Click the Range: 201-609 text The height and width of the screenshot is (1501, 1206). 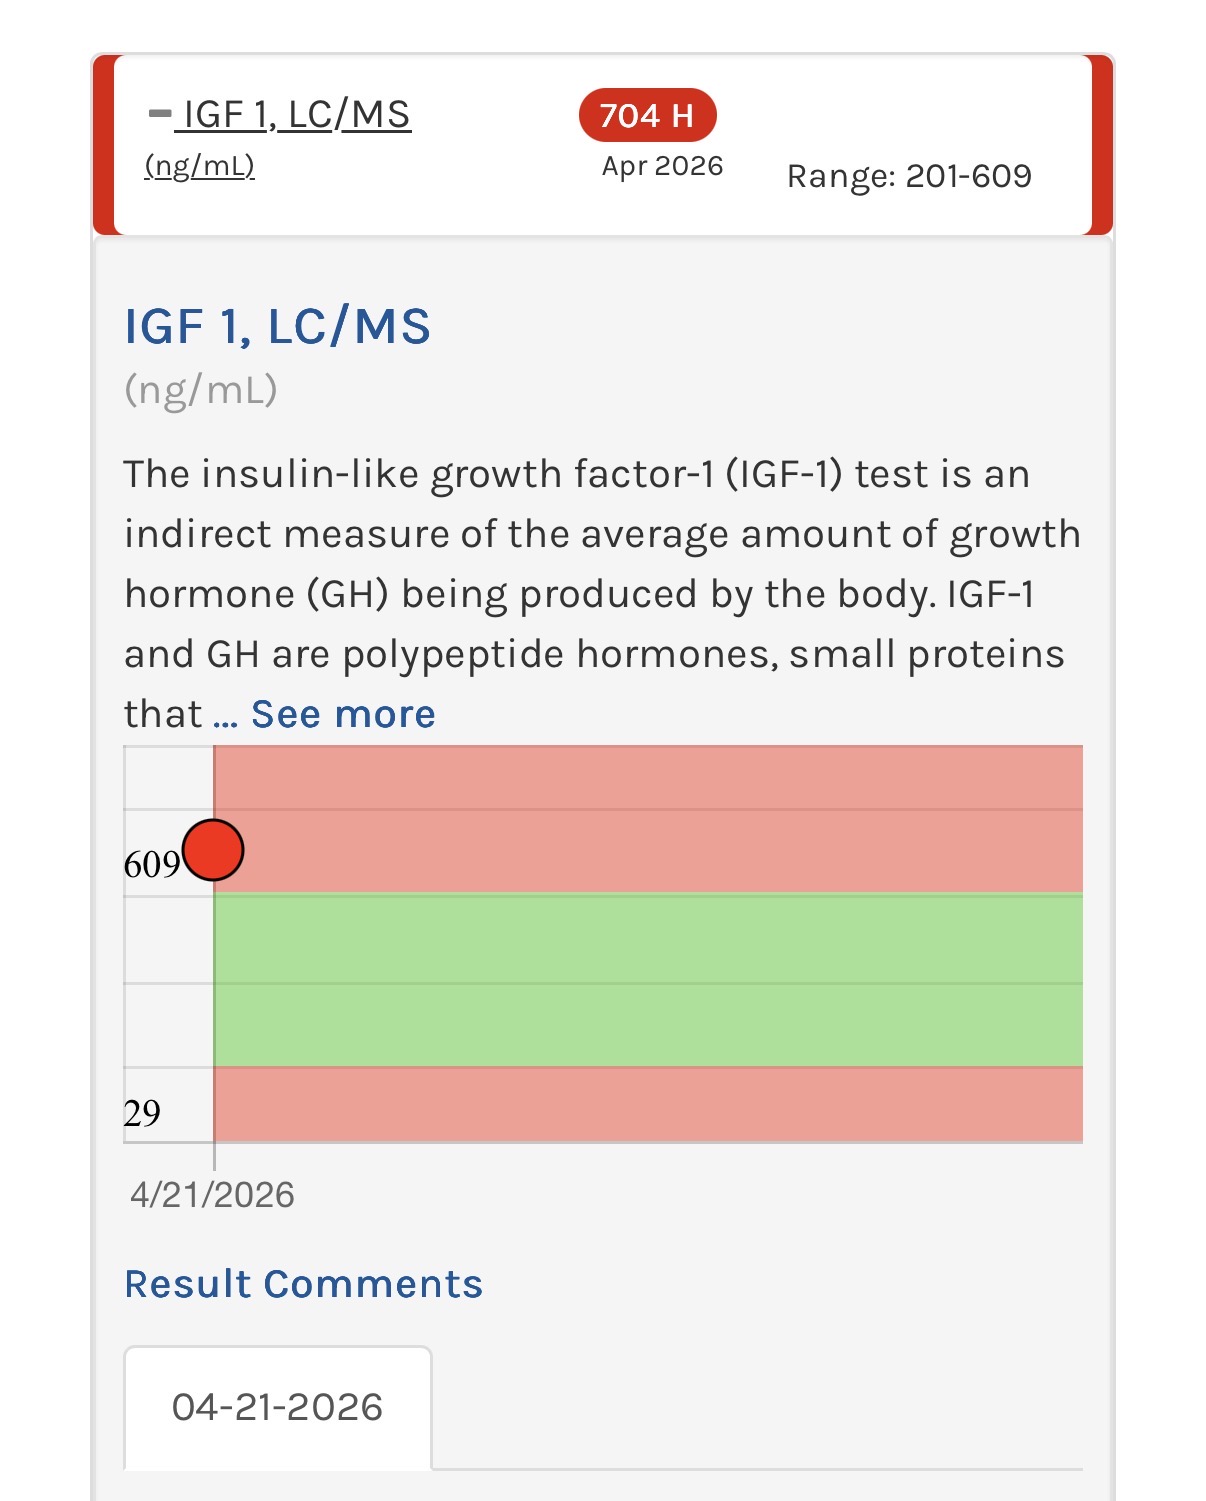(908, 176)
